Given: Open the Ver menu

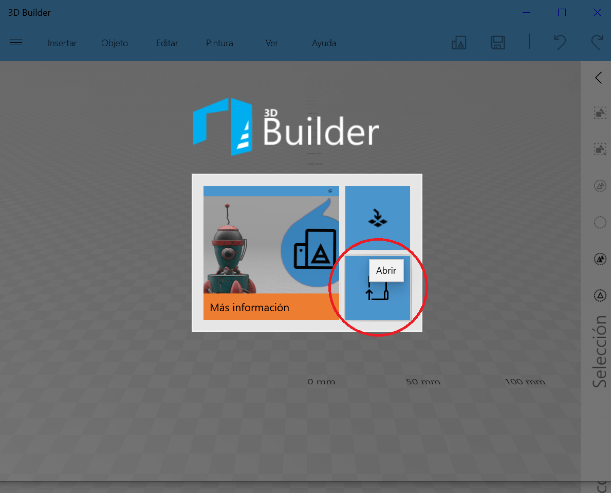Looking at the screenshot, I should coord(272,43).
